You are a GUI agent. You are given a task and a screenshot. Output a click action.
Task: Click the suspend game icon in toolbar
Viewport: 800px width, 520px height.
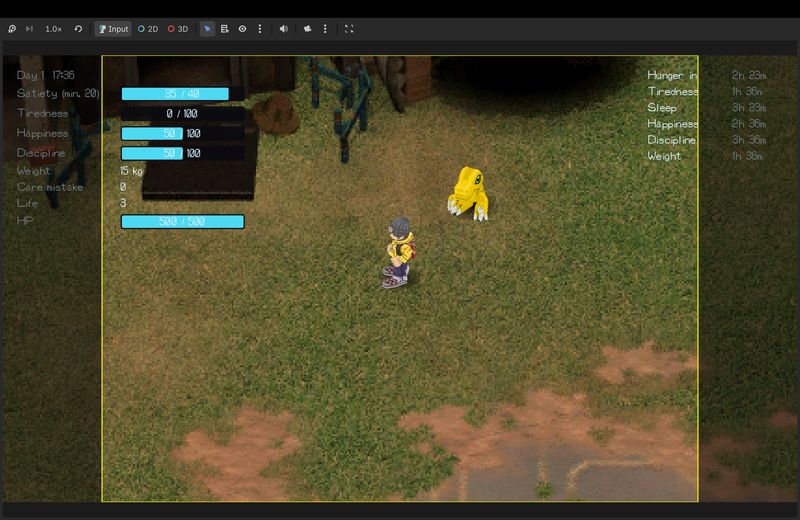pyautogui.click(x=11, y=29)
